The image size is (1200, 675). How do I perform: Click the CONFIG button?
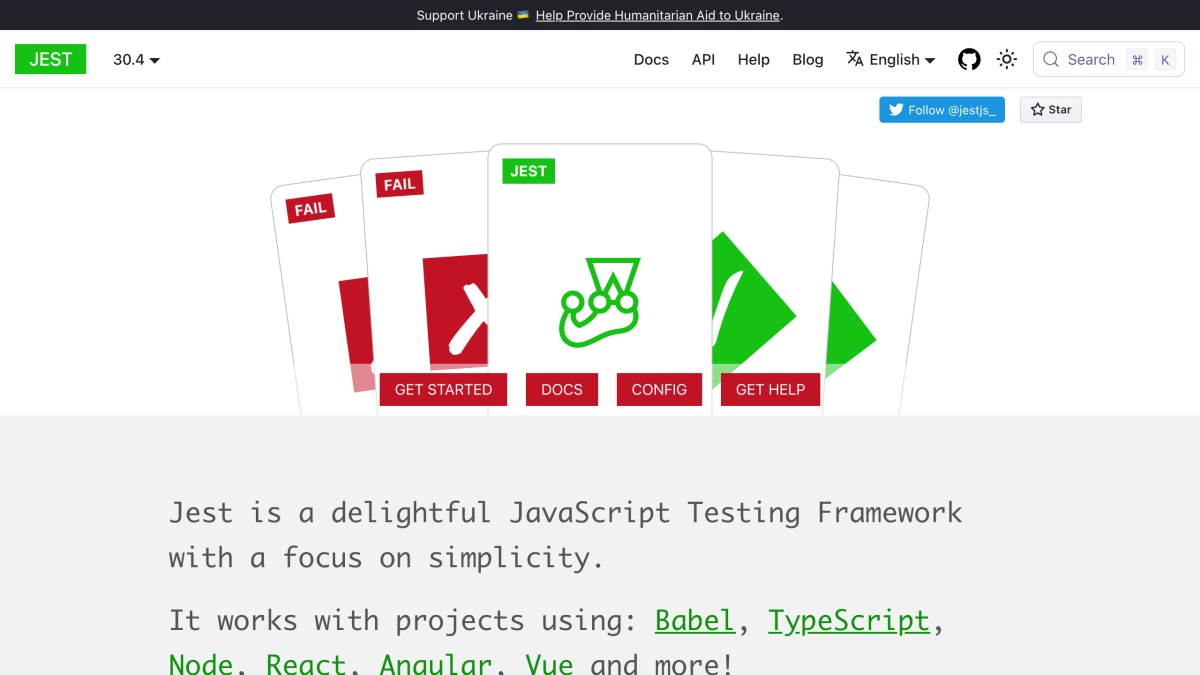click(659, 390)
